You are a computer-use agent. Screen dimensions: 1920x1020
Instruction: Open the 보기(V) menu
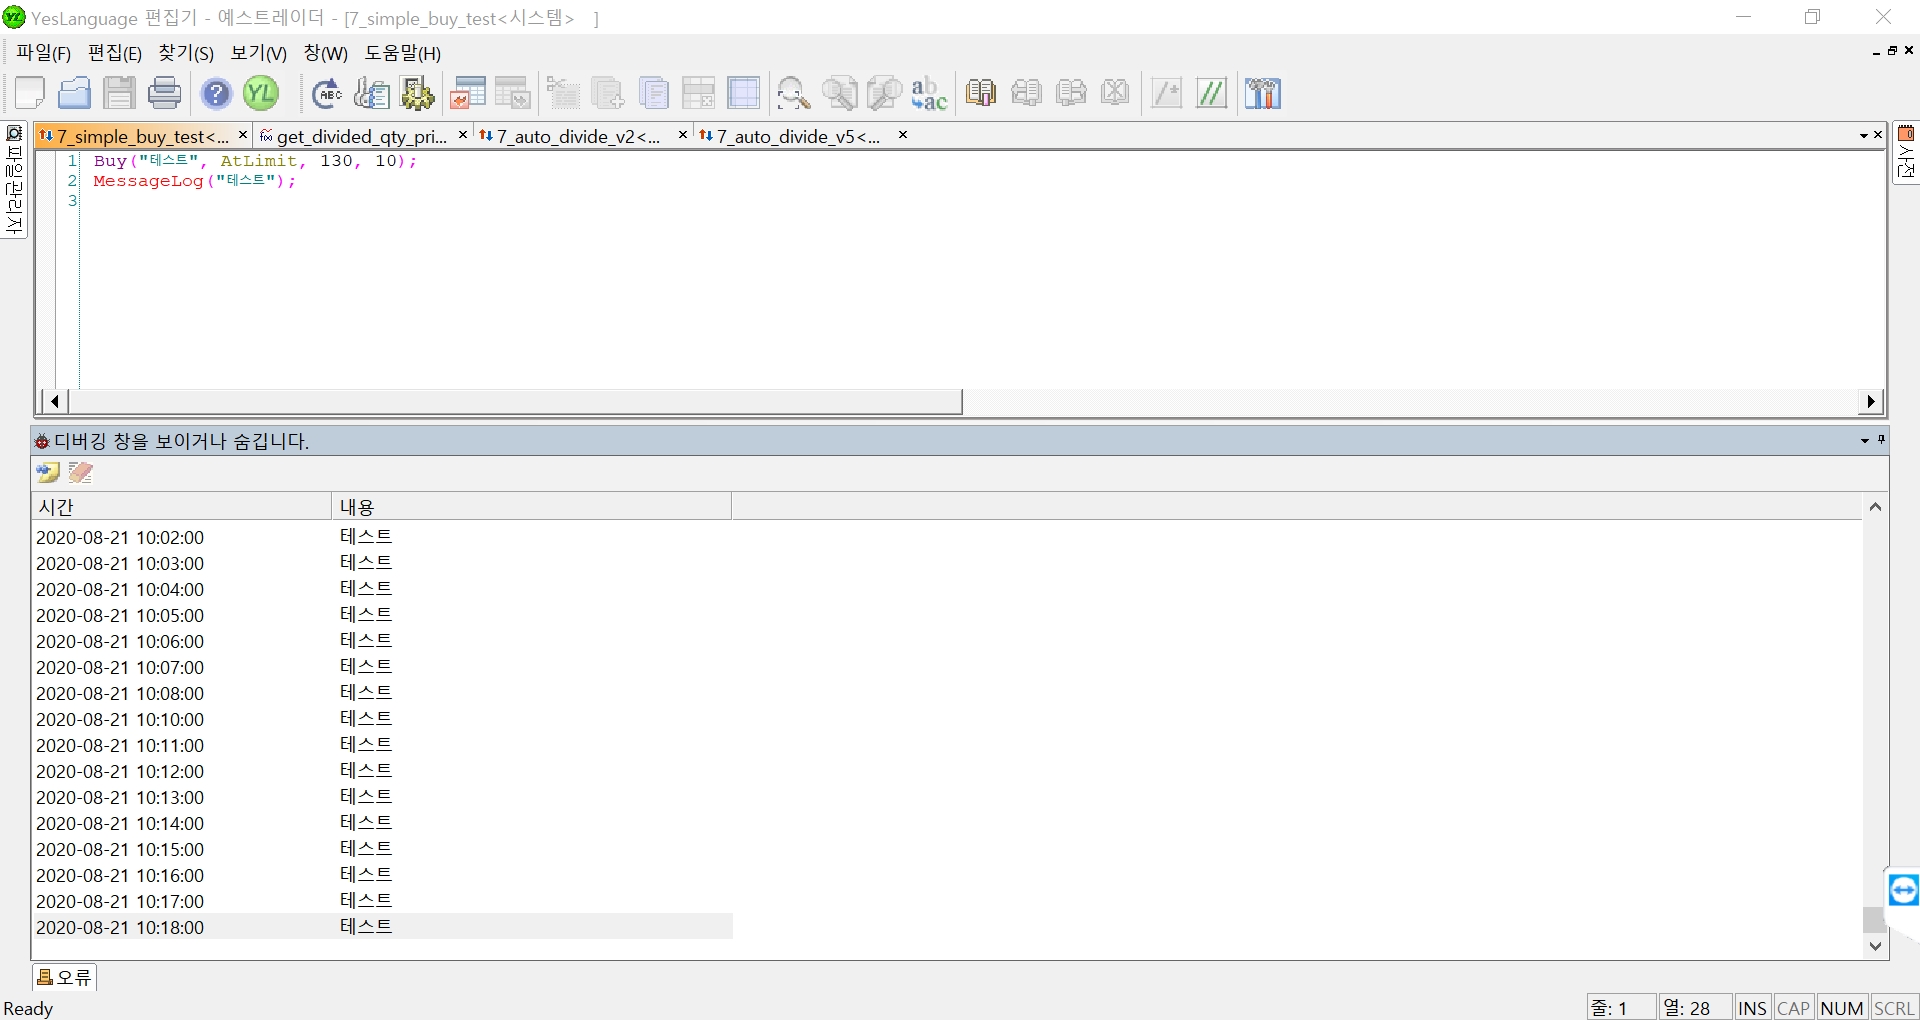click(x=258, y=53)
